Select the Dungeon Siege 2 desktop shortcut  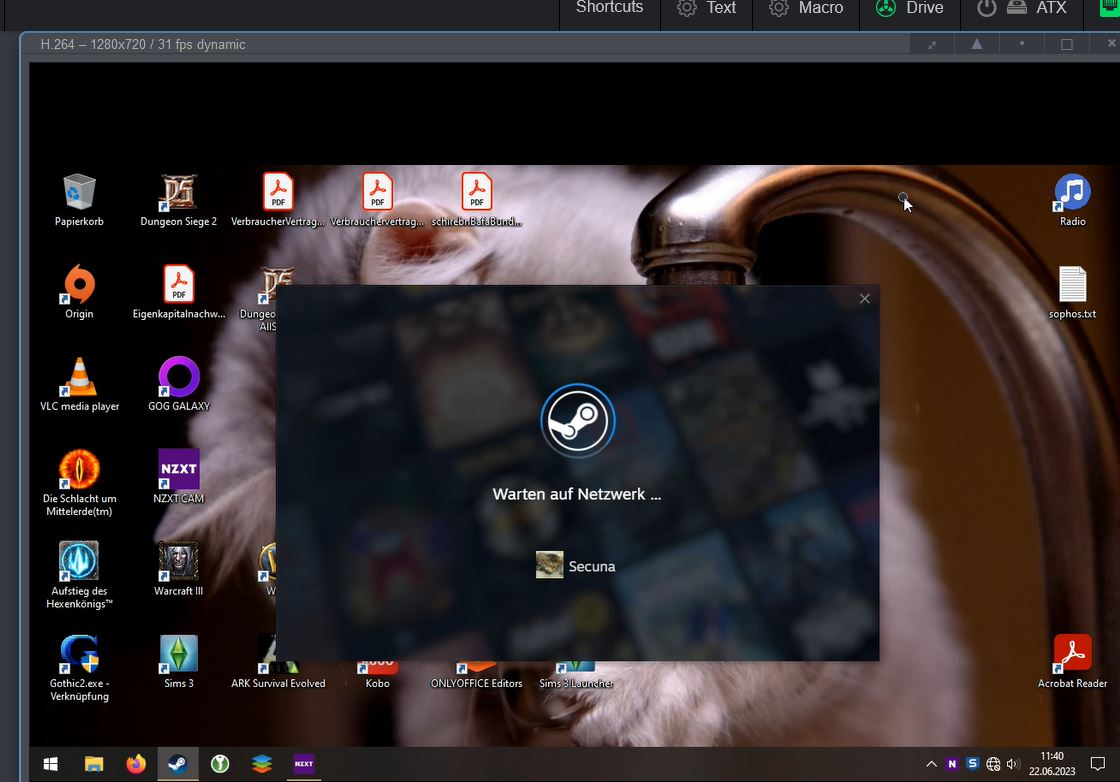[179, 201]
